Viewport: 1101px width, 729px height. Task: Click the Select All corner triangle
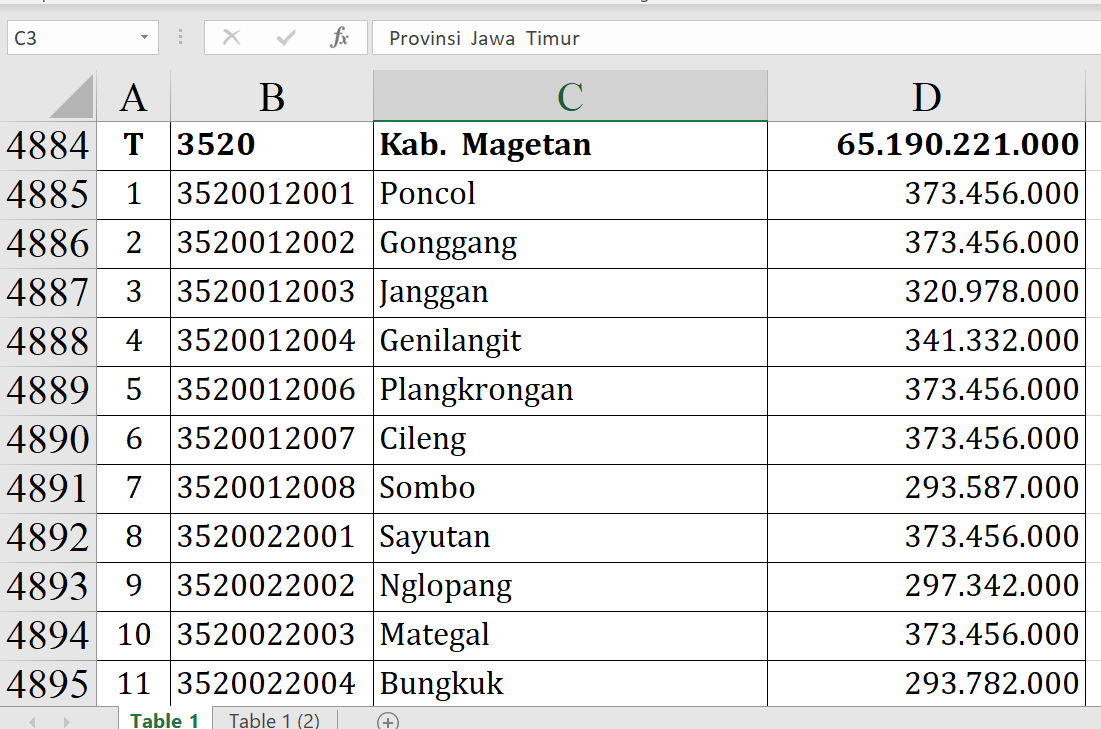pos(71,98)
